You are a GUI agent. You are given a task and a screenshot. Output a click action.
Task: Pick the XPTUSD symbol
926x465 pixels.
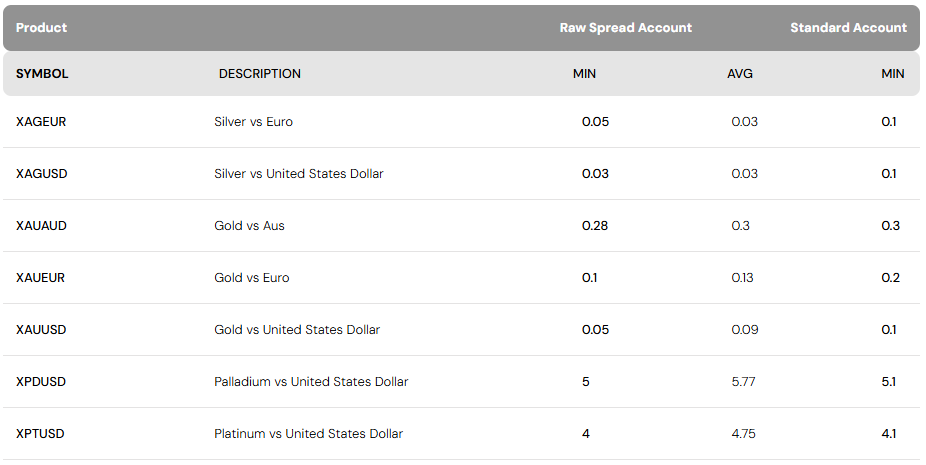point(41,434)
